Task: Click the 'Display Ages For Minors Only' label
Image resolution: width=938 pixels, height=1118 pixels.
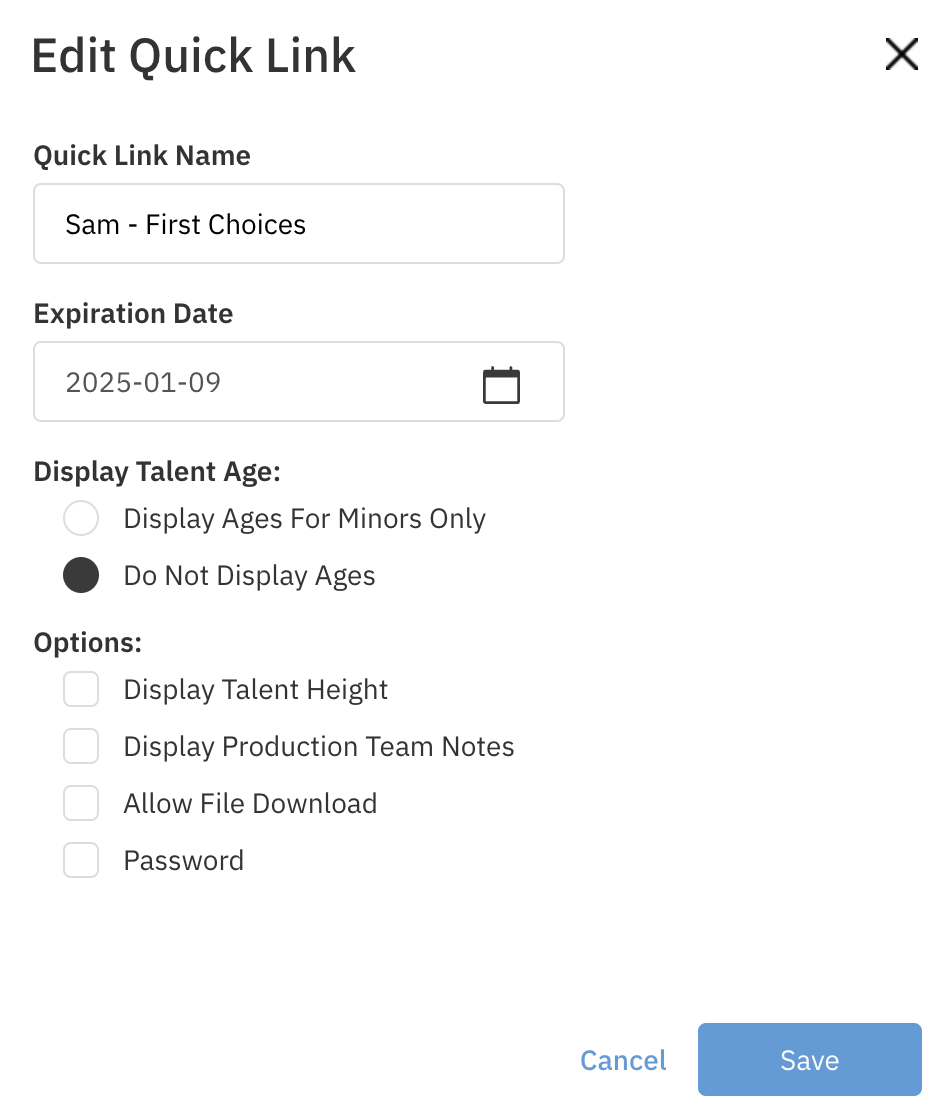Action: (304, 519)
